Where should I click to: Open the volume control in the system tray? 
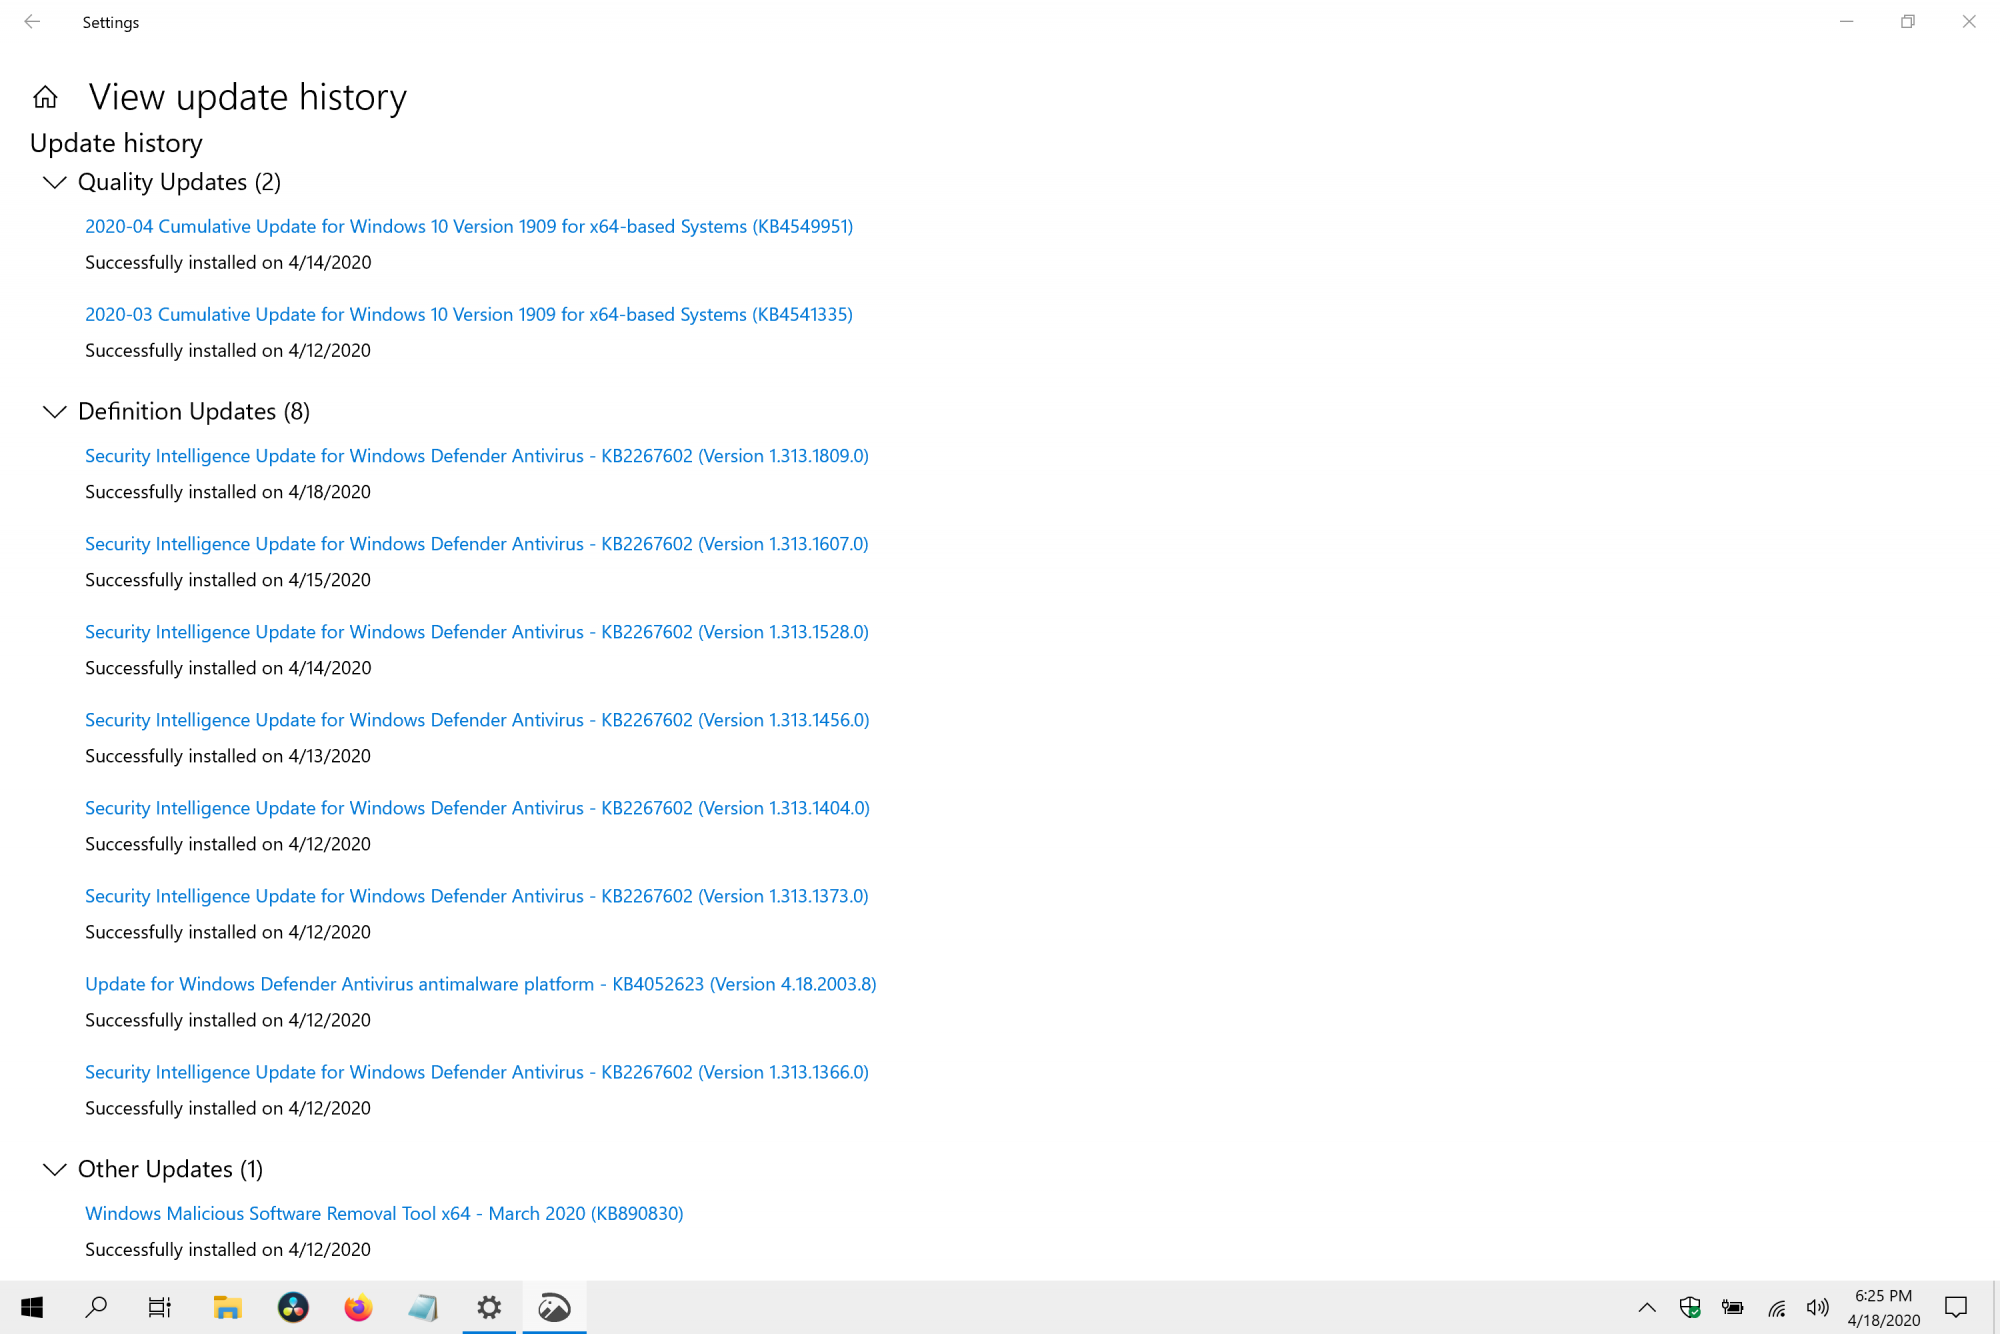[x=1817, y=1307]
